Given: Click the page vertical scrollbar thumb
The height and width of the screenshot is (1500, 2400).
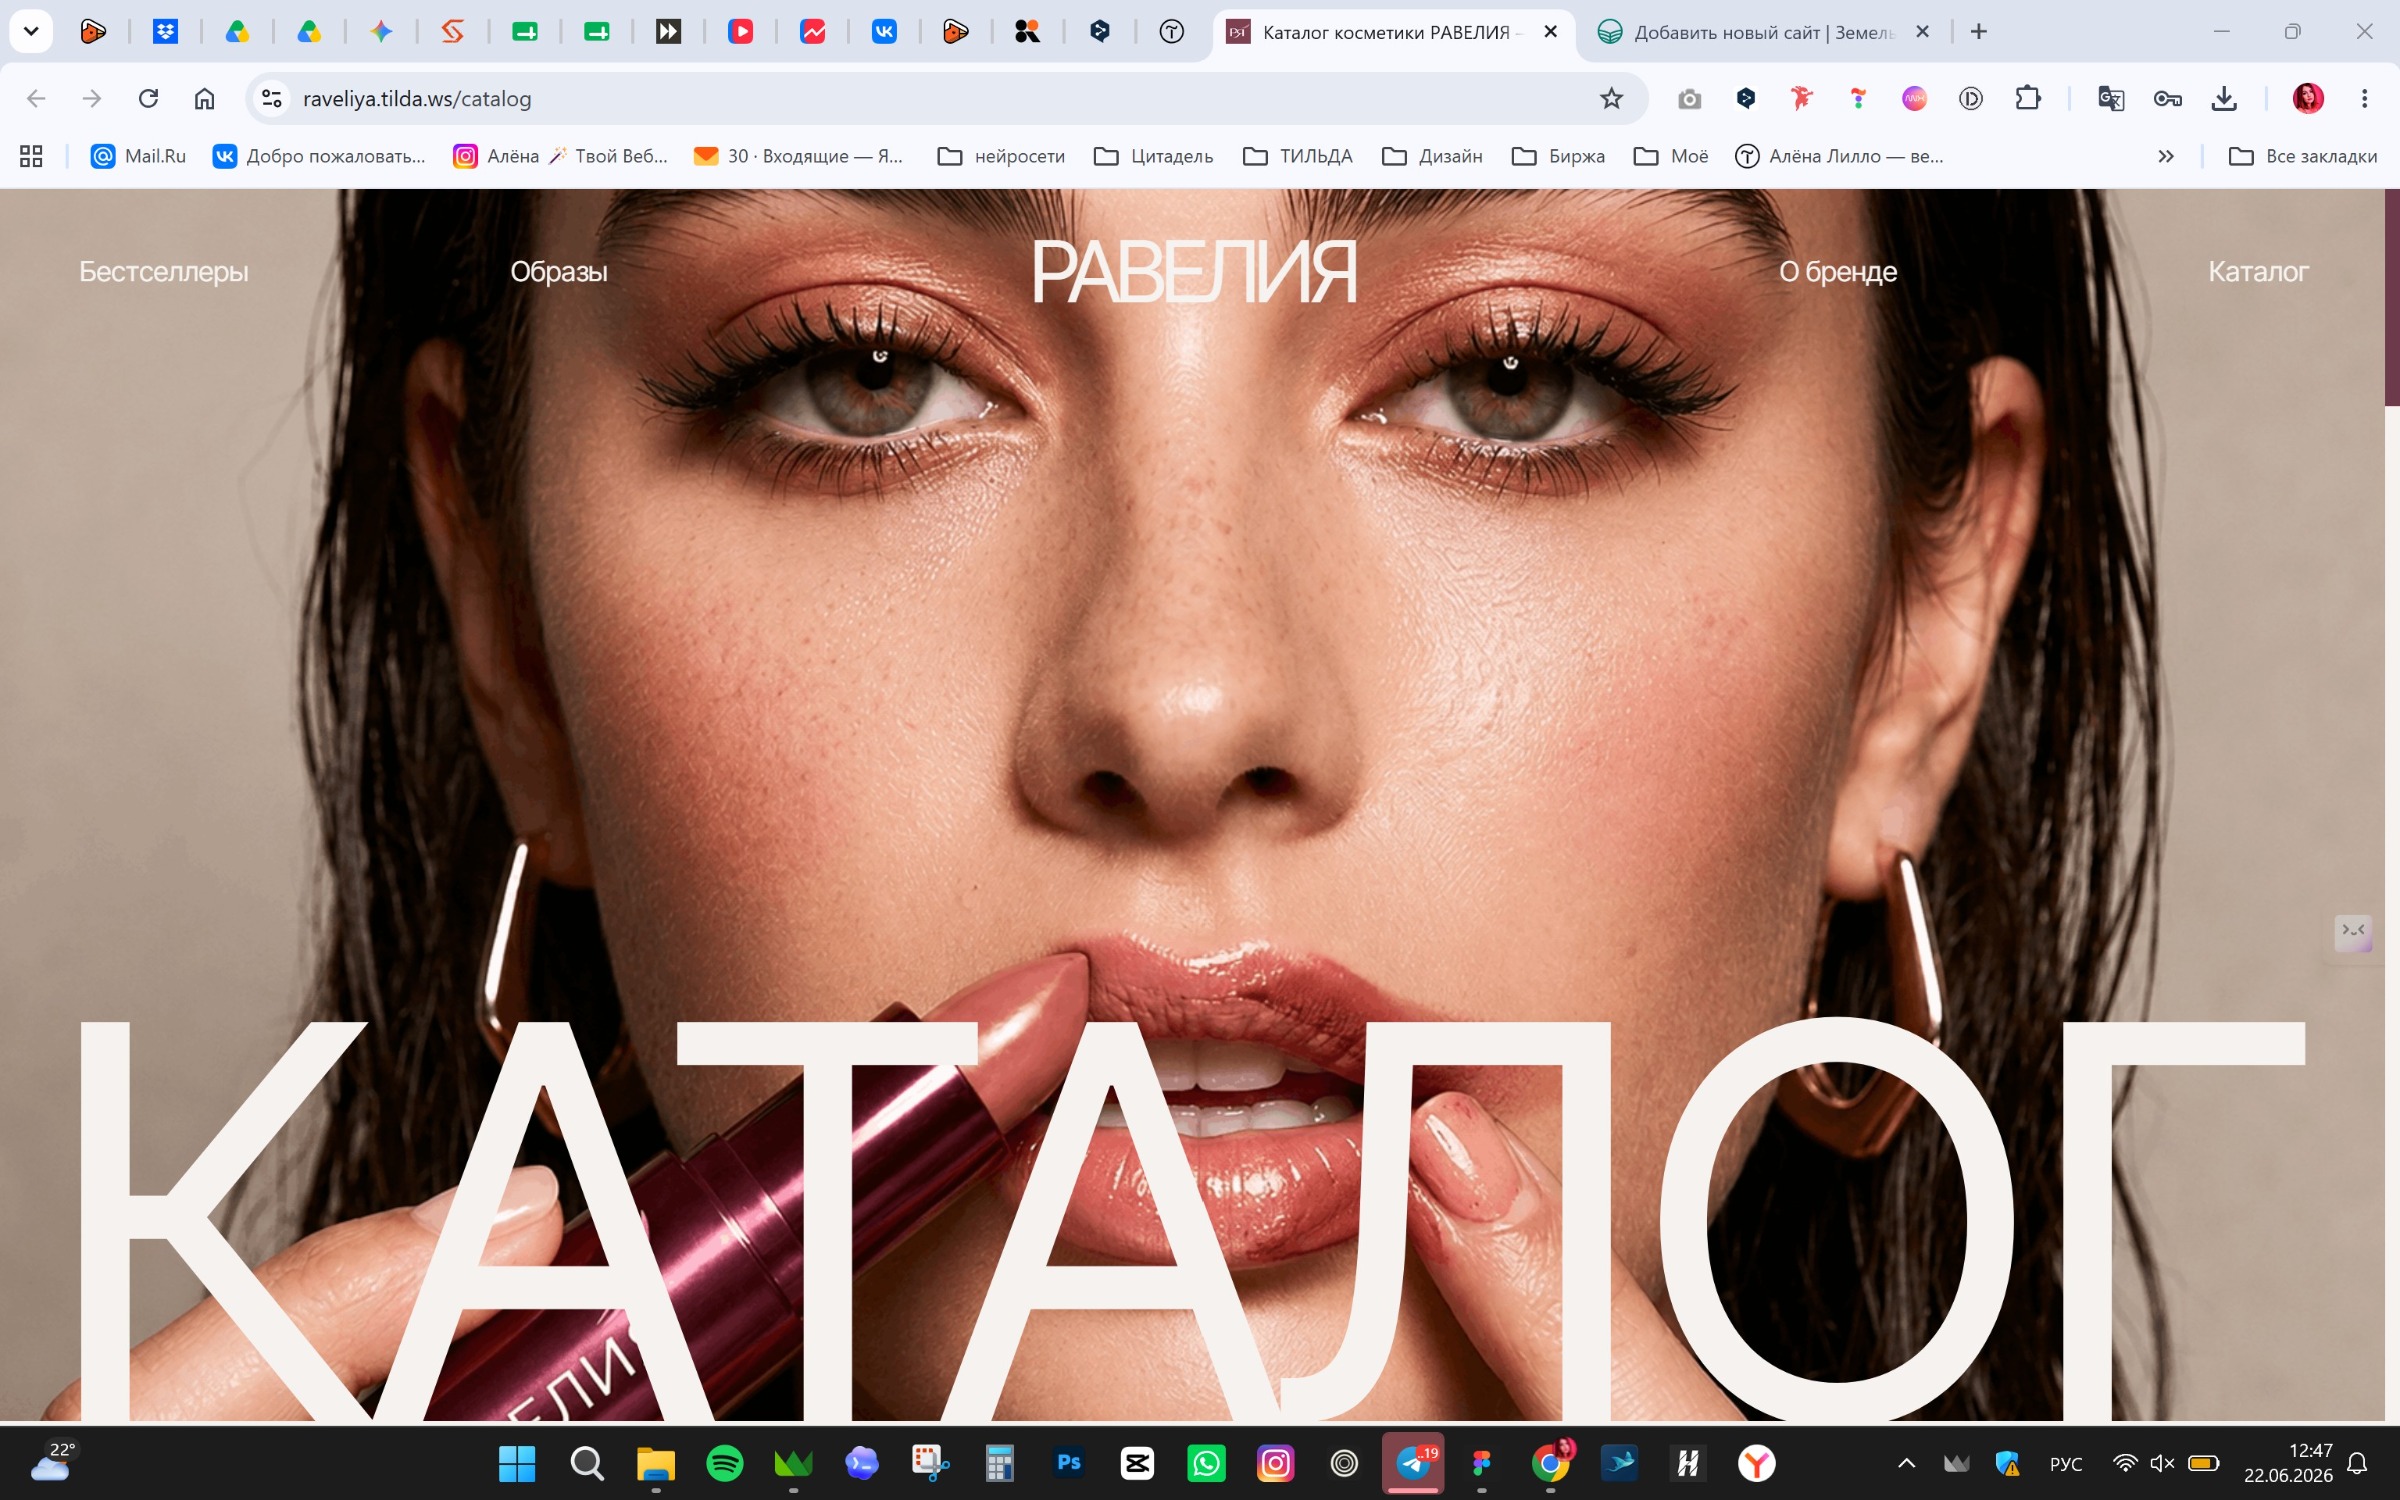Looking at the screenshot, I should (x=2392, y=297).
